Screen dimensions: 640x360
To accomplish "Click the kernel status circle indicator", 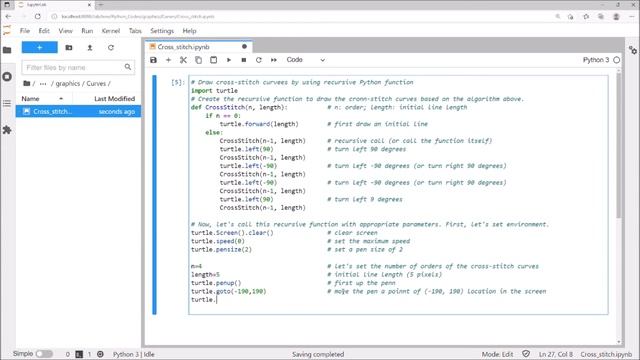I will click(x=617, y=60).
